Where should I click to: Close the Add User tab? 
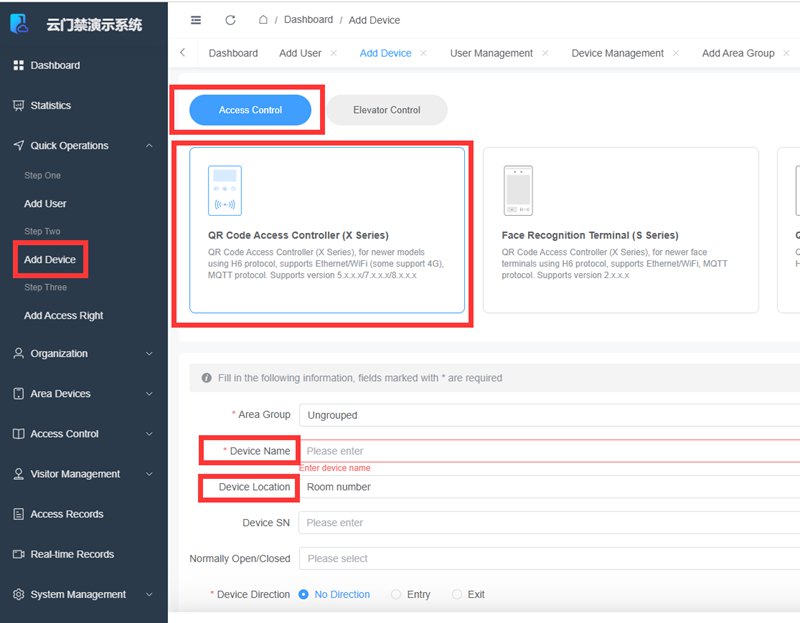tap(334, 53)
